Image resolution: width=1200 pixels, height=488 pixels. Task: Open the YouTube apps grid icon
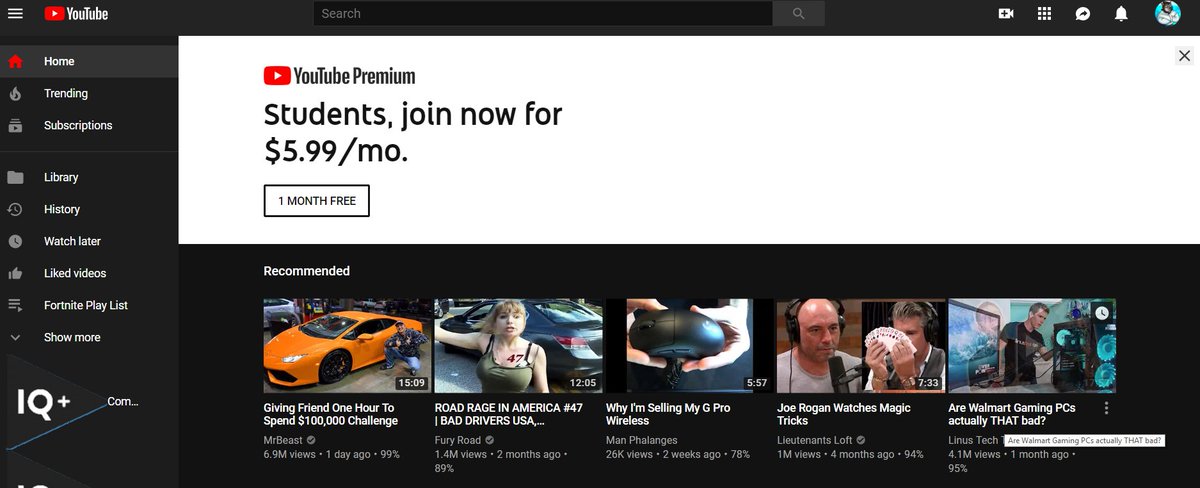(1045, 14)
